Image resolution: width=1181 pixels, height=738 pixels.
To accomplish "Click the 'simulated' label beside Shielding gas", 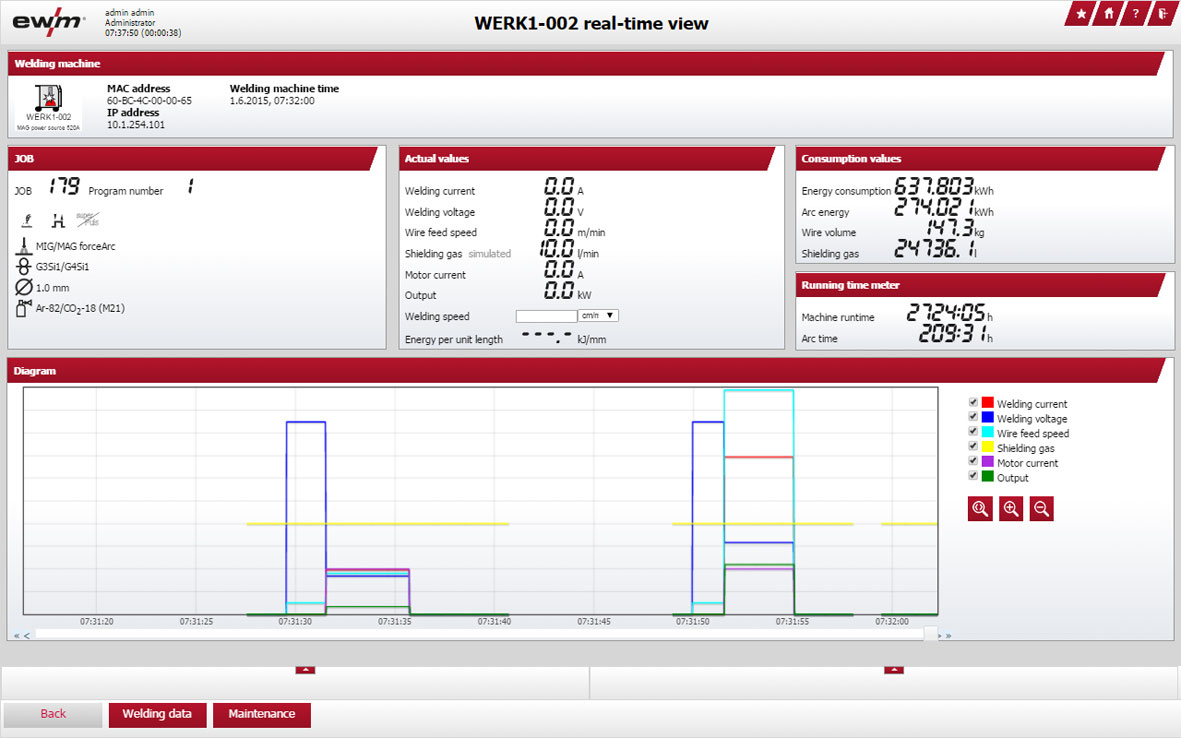I will click(490, 254).
